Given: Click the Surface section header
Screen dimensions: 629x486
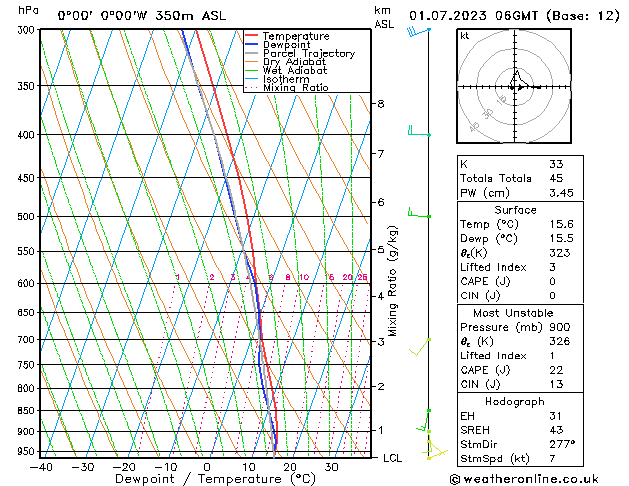Looking at the screenshot, I should [515, 210].
